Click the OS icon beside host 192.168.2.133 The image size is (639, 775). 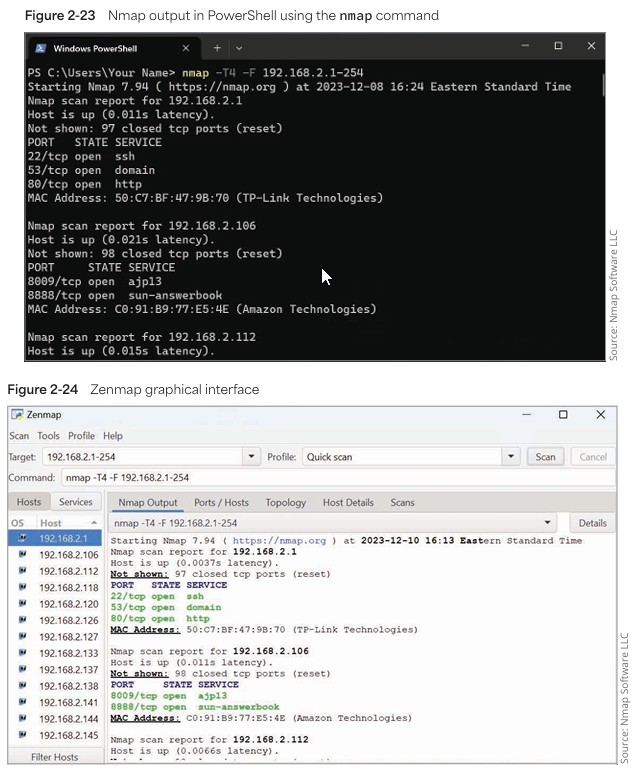(22, 653)
